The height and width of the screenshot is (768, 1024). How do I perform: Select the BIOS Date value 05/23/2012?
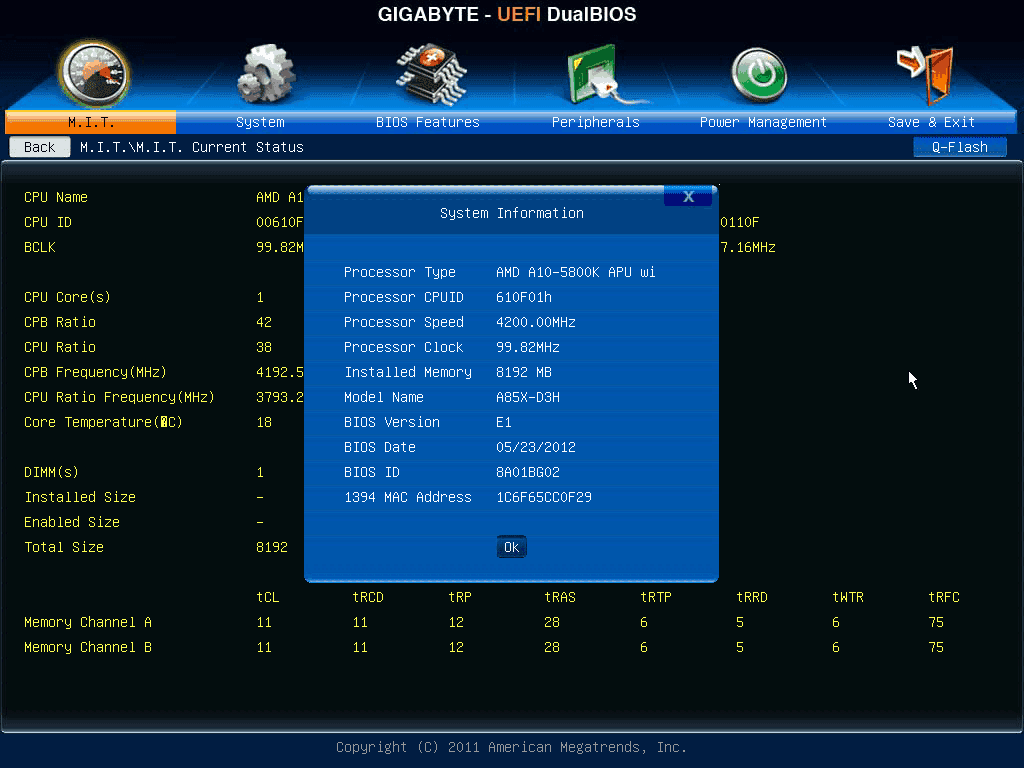coord(536,447)
